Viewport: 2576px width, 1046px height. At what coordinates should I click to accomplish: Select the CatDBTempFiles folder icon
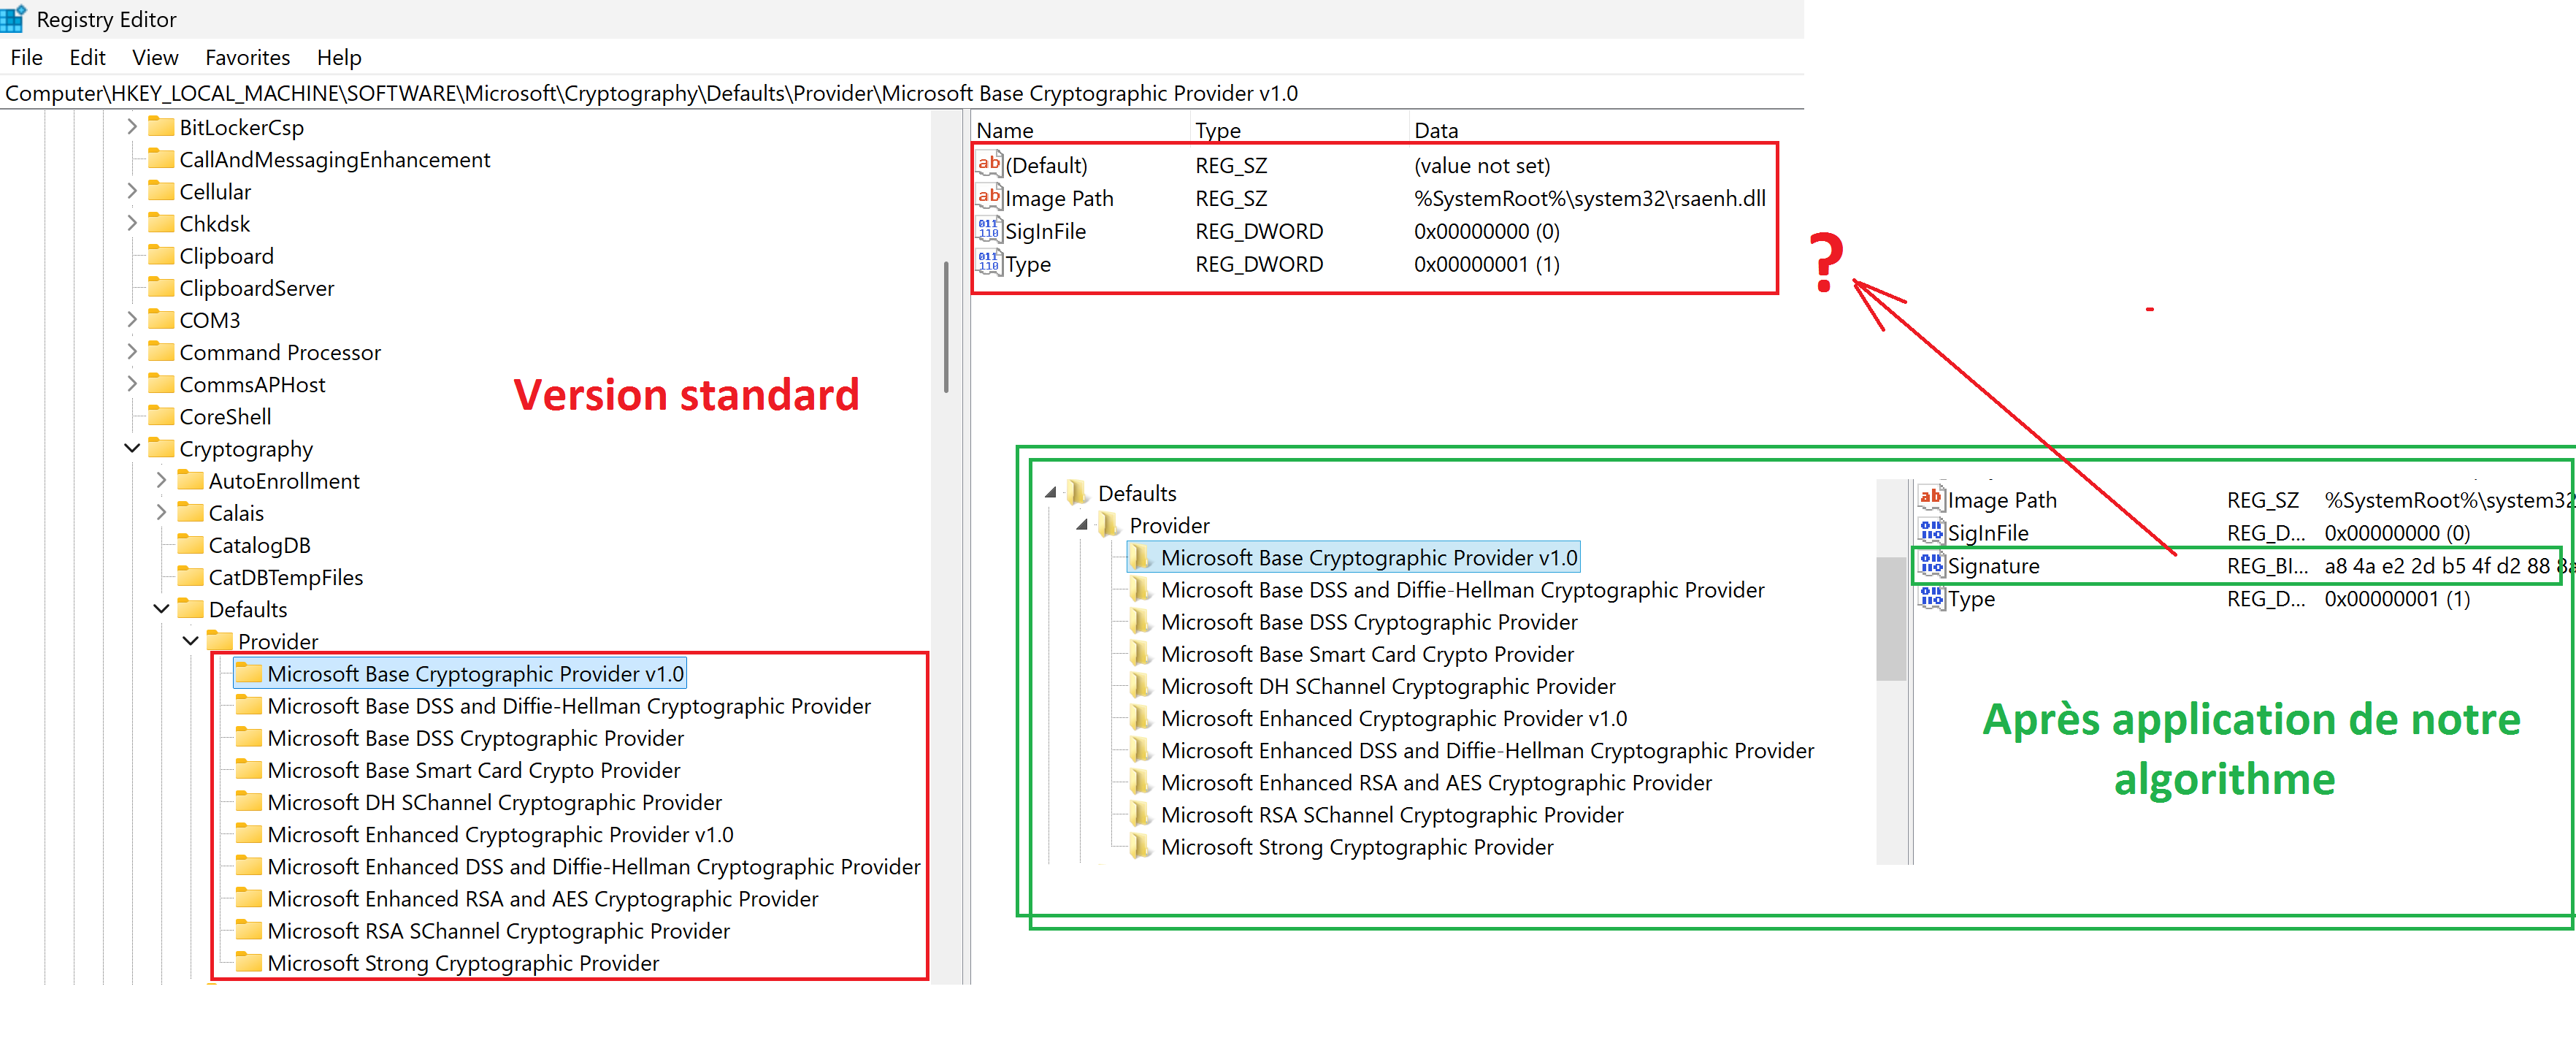(x=190, y=576)
